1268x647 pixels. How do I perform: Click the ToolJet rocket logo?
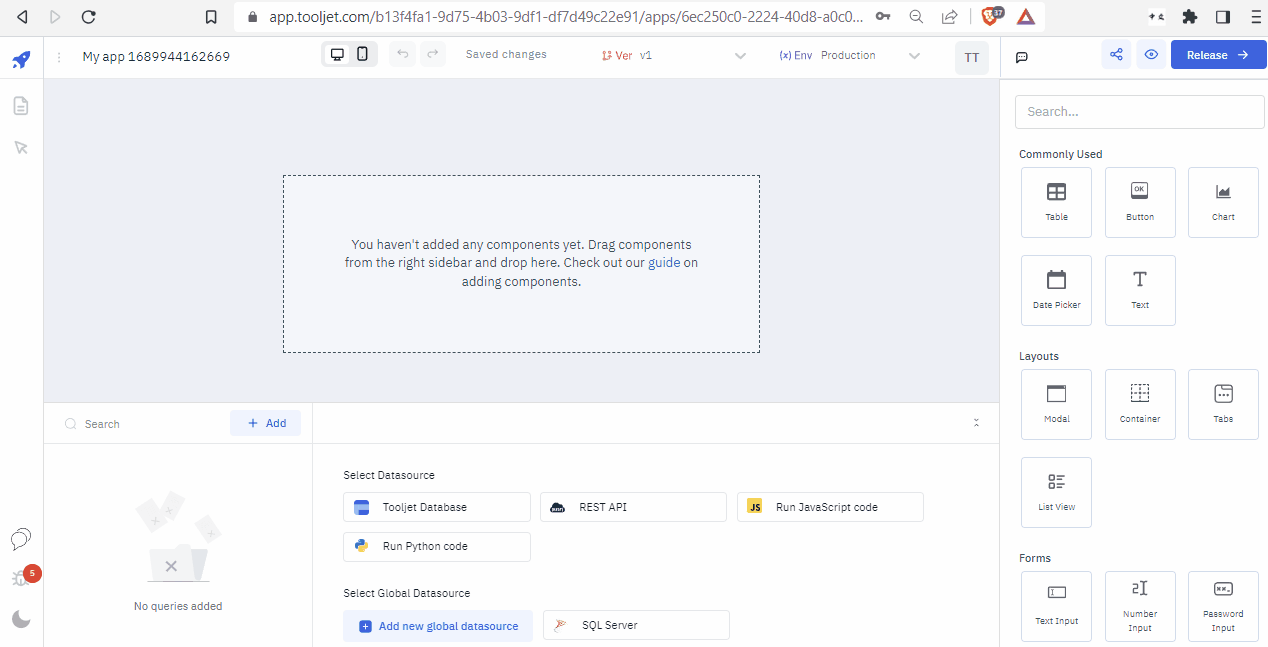[21, 60]
